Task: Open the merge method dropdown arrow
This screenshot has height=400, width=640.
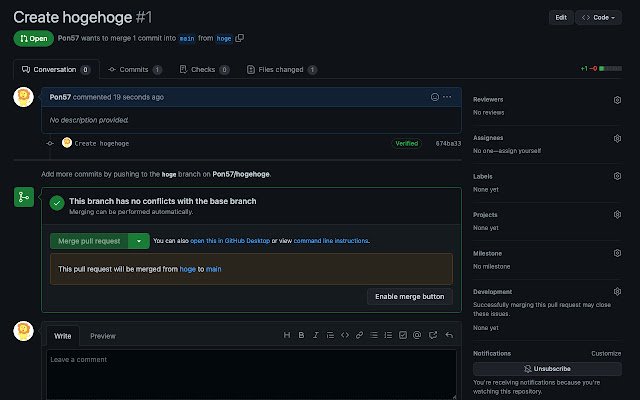Action: 139,241
